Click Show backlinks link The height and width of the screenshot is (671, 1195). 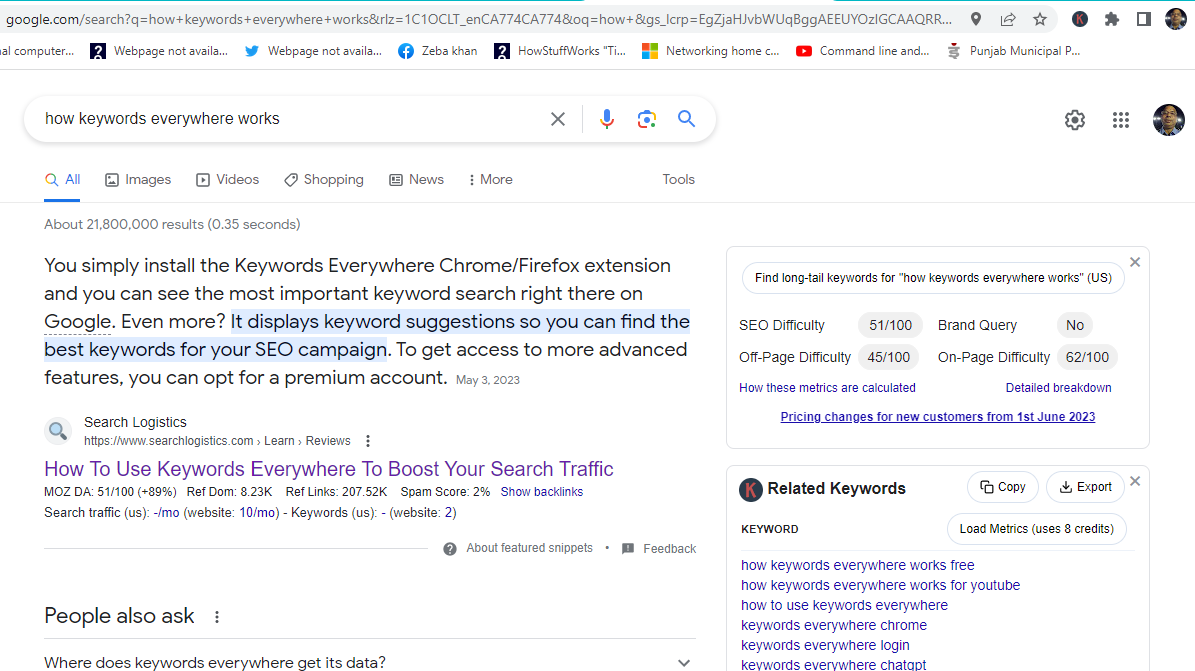click(542, 492)
